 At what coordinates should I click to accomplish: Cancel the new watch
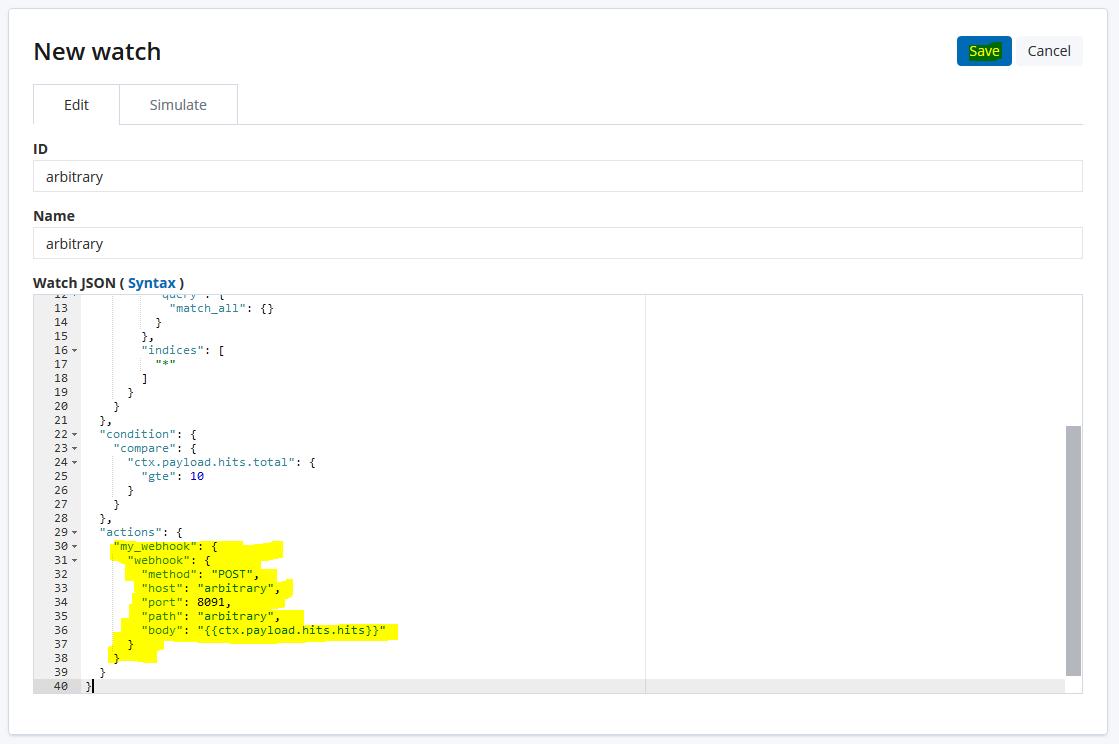(1049, 51)
